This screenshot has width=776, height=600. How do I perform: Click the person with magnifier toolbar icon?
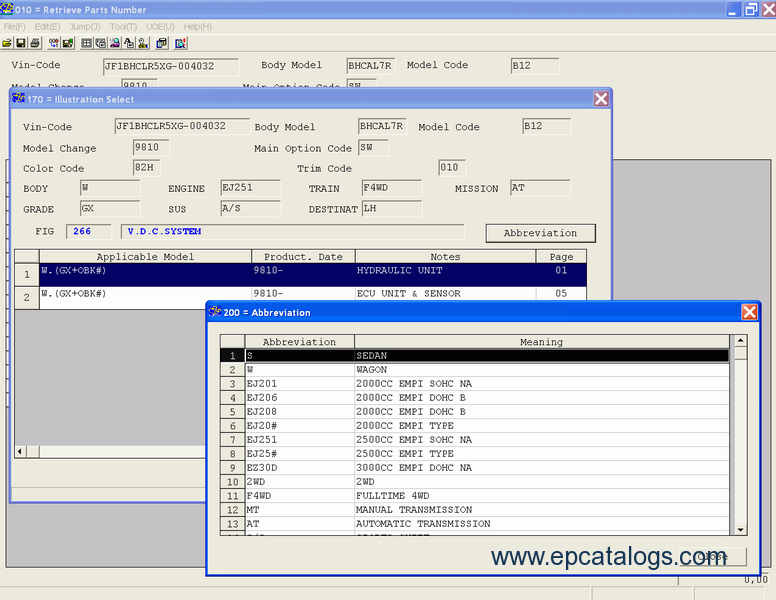click(x=115, y=43)
